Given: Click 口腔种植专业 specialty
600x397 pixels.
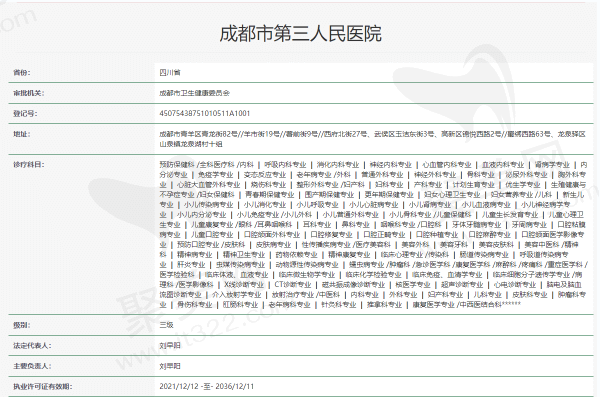Looking at the screenshot, I should point(437,235).
